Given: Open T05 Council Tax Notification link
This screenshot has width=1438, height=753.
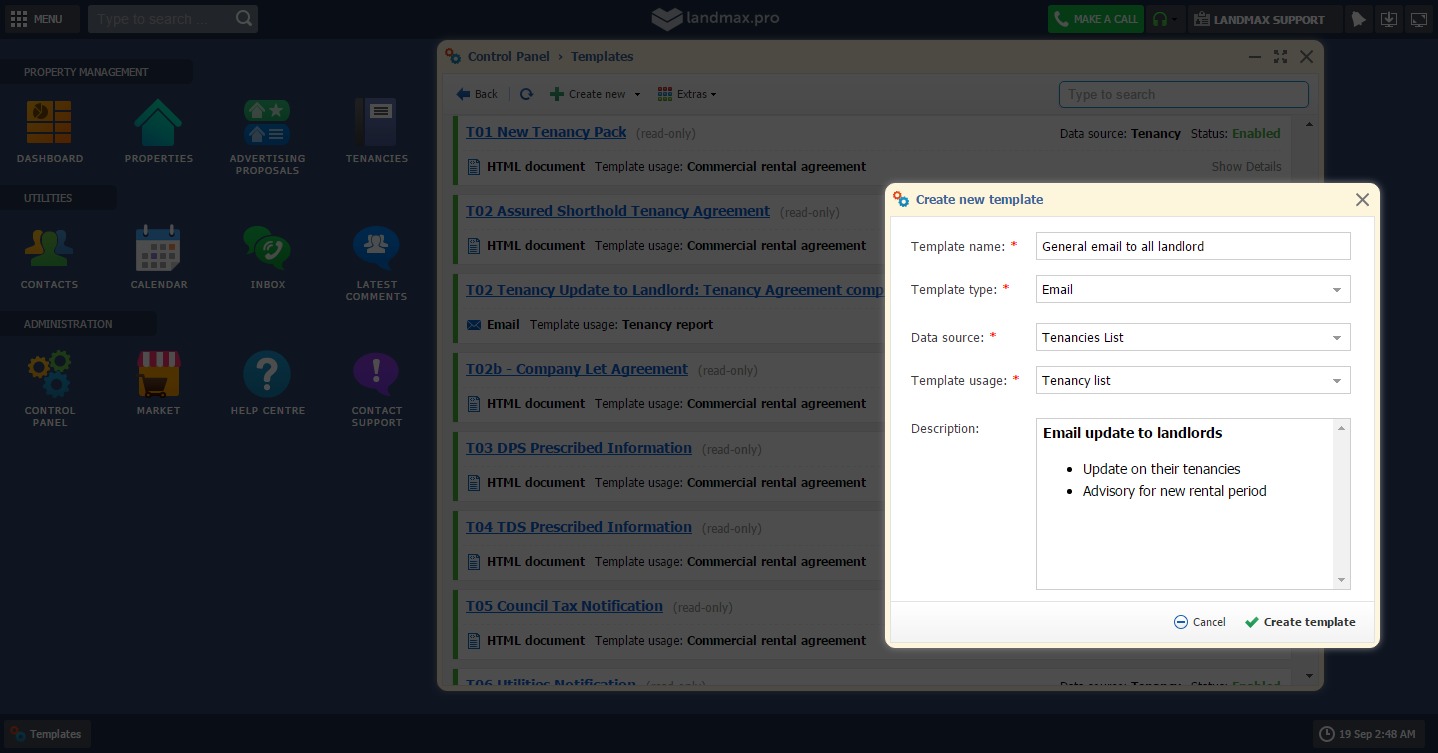Looking at the screenshot, I should [x=565, y=606].
